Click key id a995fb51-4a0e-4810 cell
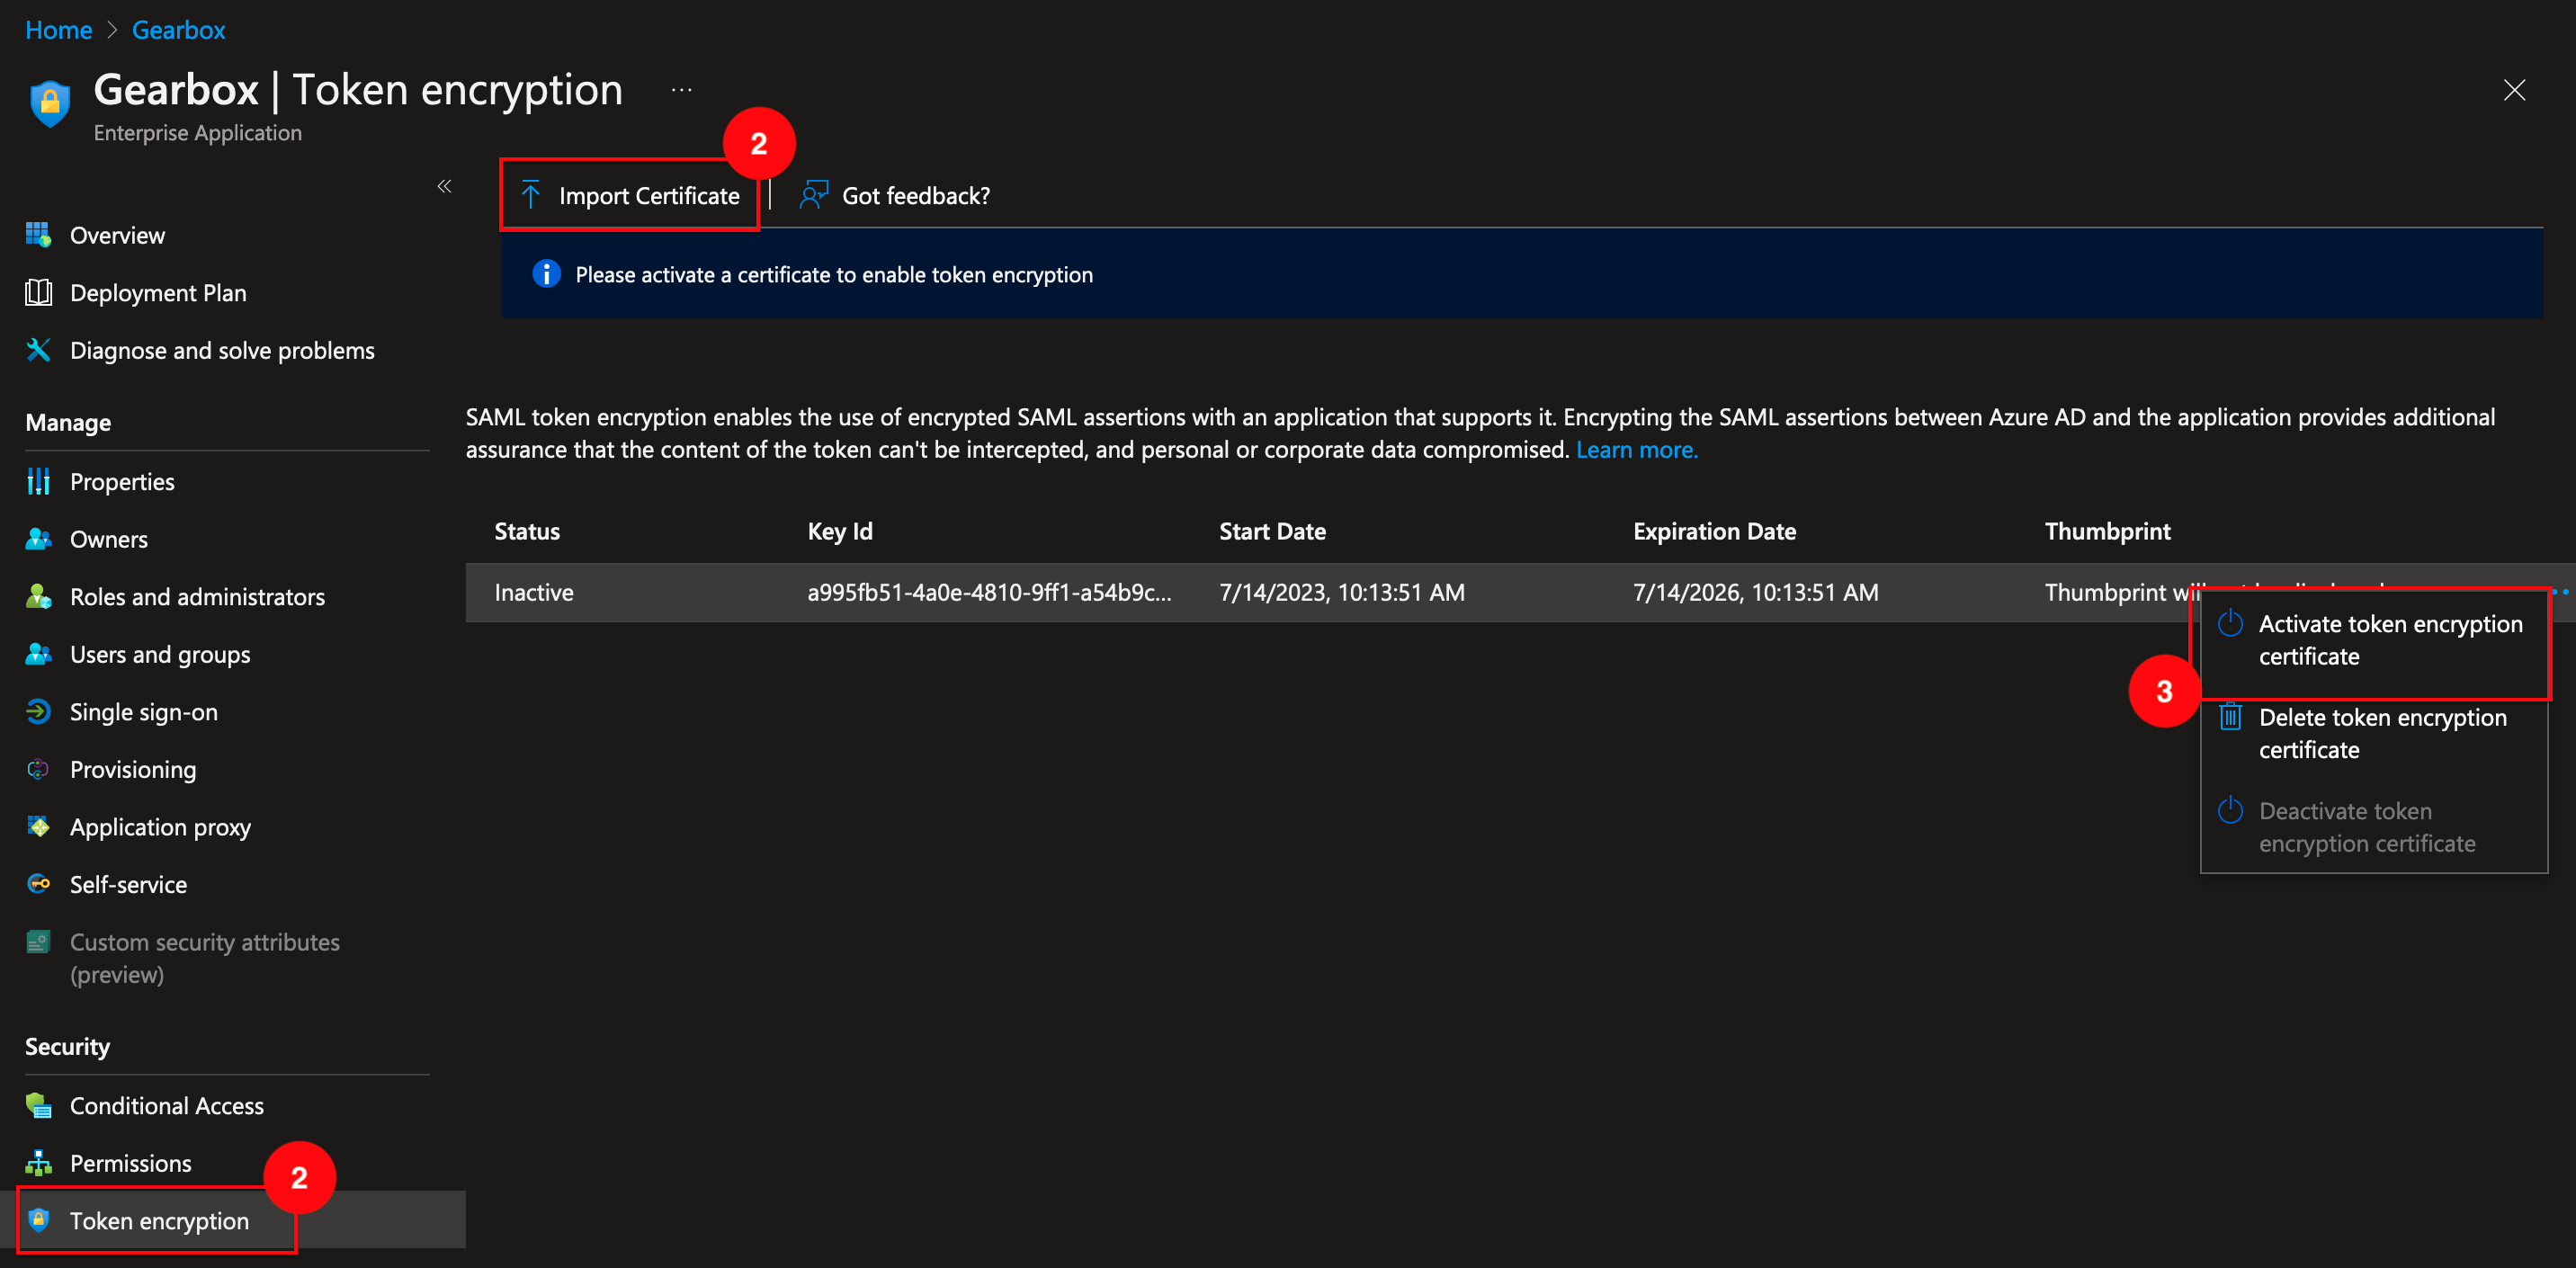 pyautogui.click(x=989, y=592)
